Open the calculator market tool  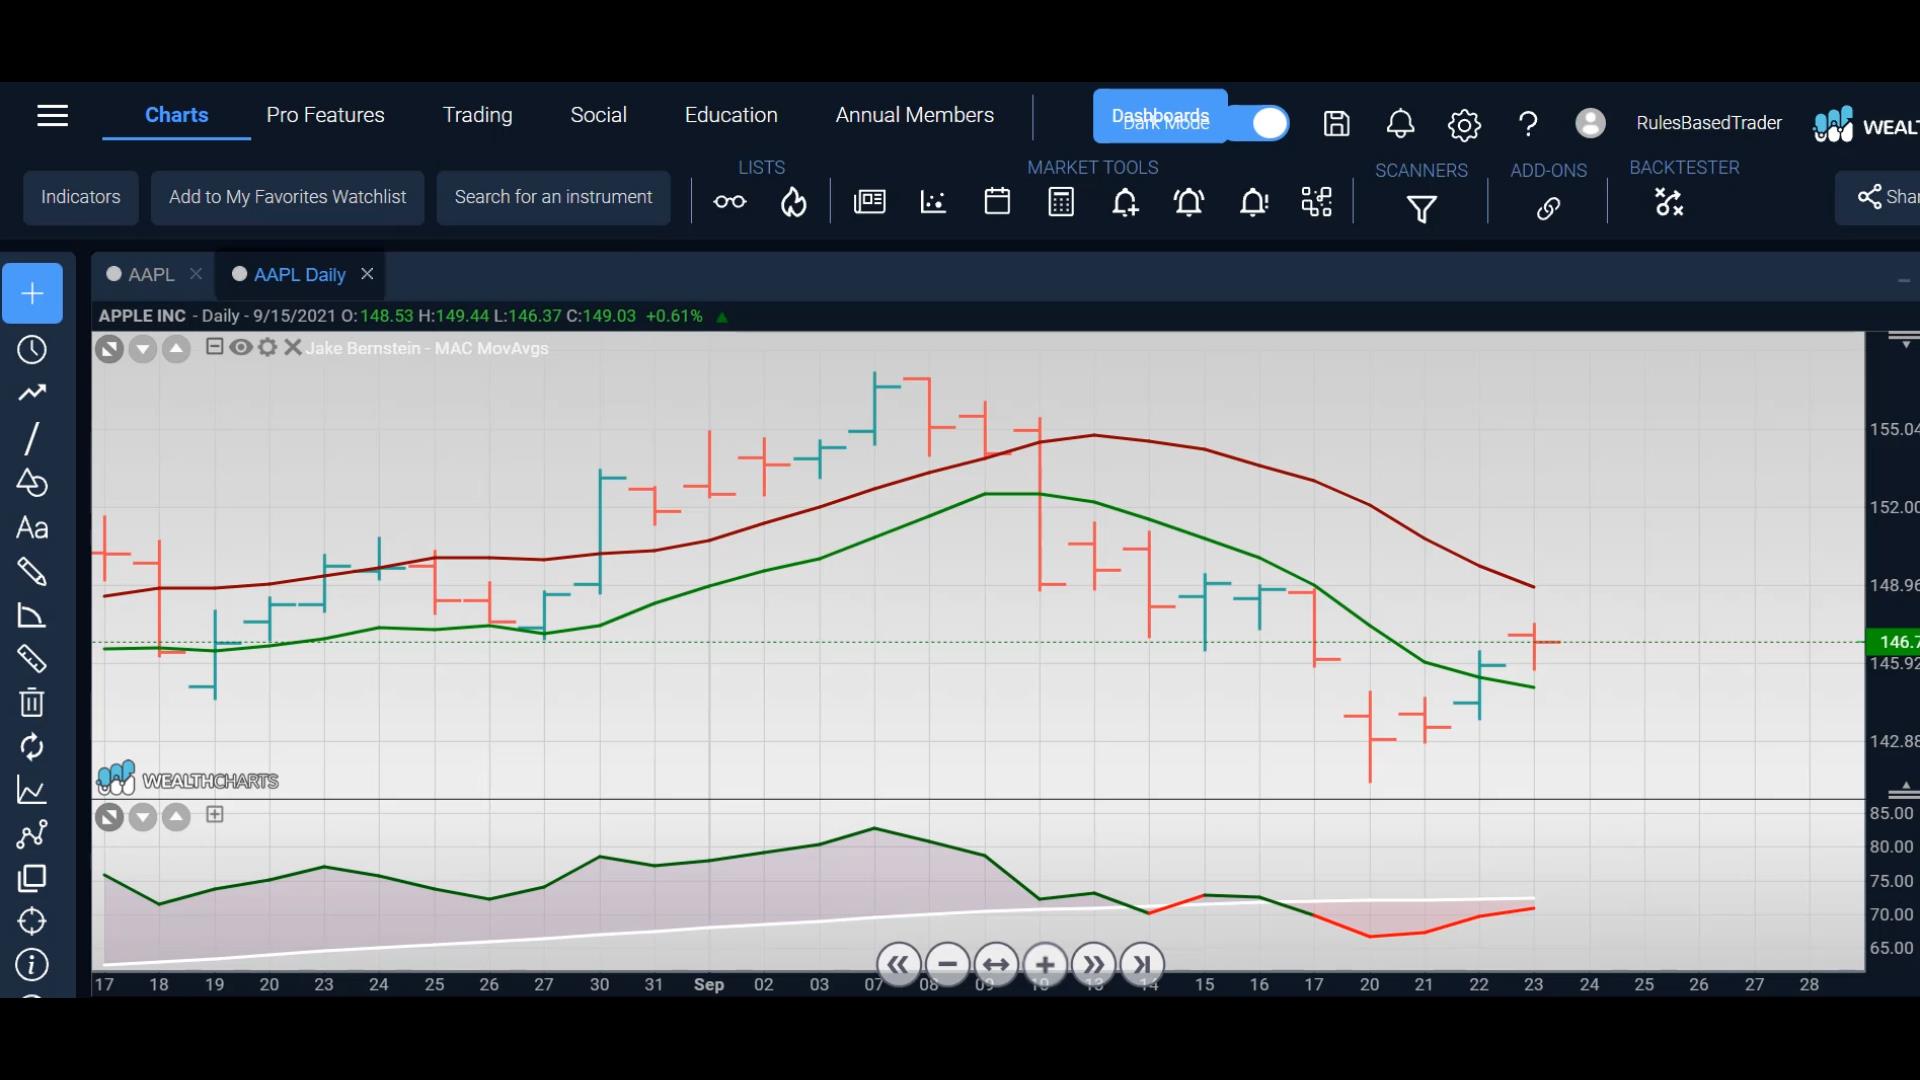(x=1061, y=202)
